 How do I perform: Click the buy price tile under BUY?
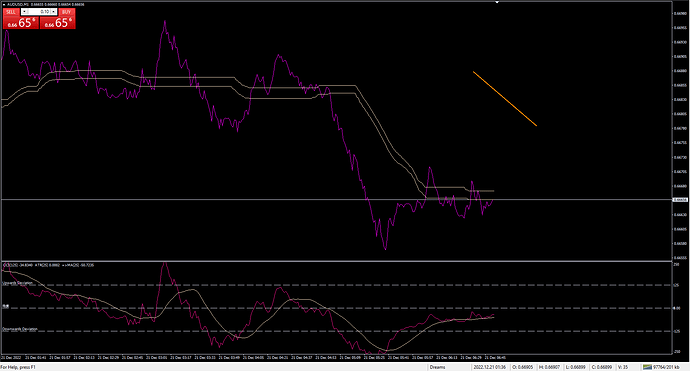coord(57,23)
